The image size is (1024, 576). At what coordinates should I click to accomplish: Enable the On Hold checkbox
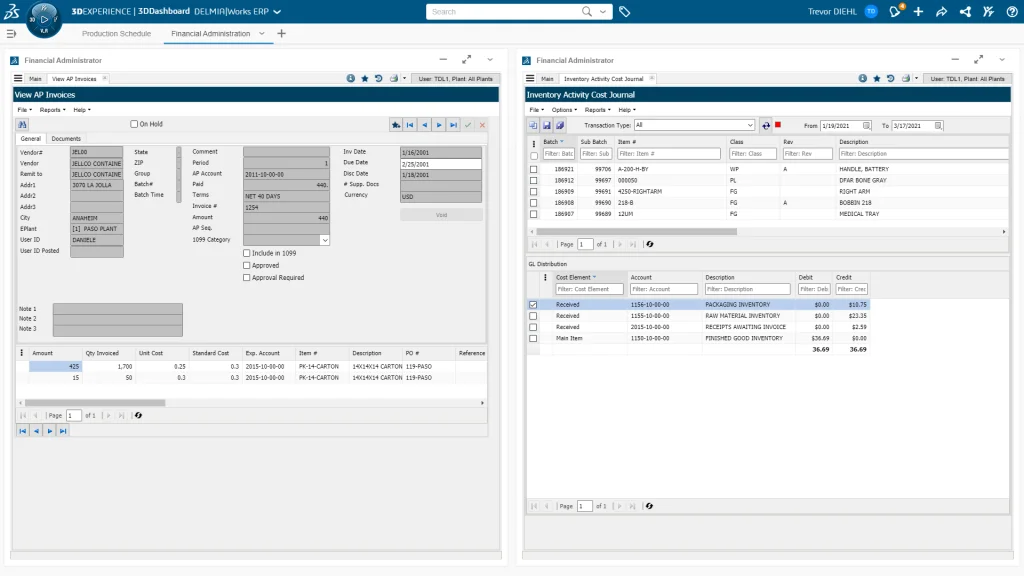point(135,124)
